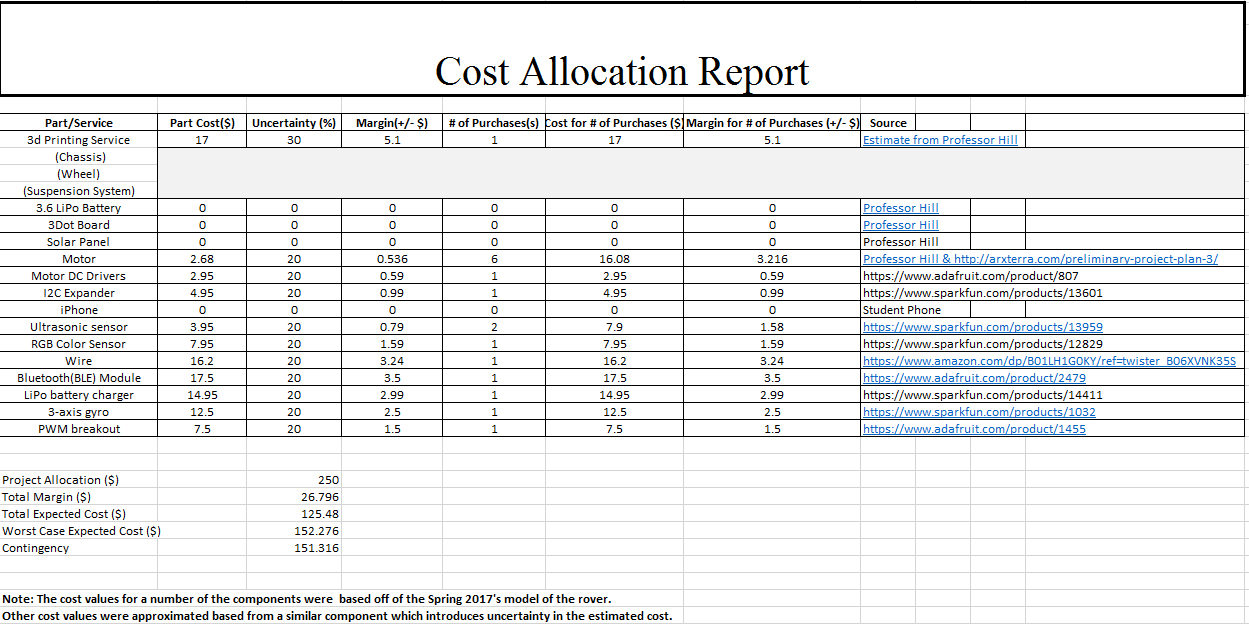This screenshot has height=624, width=1249.
Task: Select the Project Allocation value 250
Action: pos(328,480)
